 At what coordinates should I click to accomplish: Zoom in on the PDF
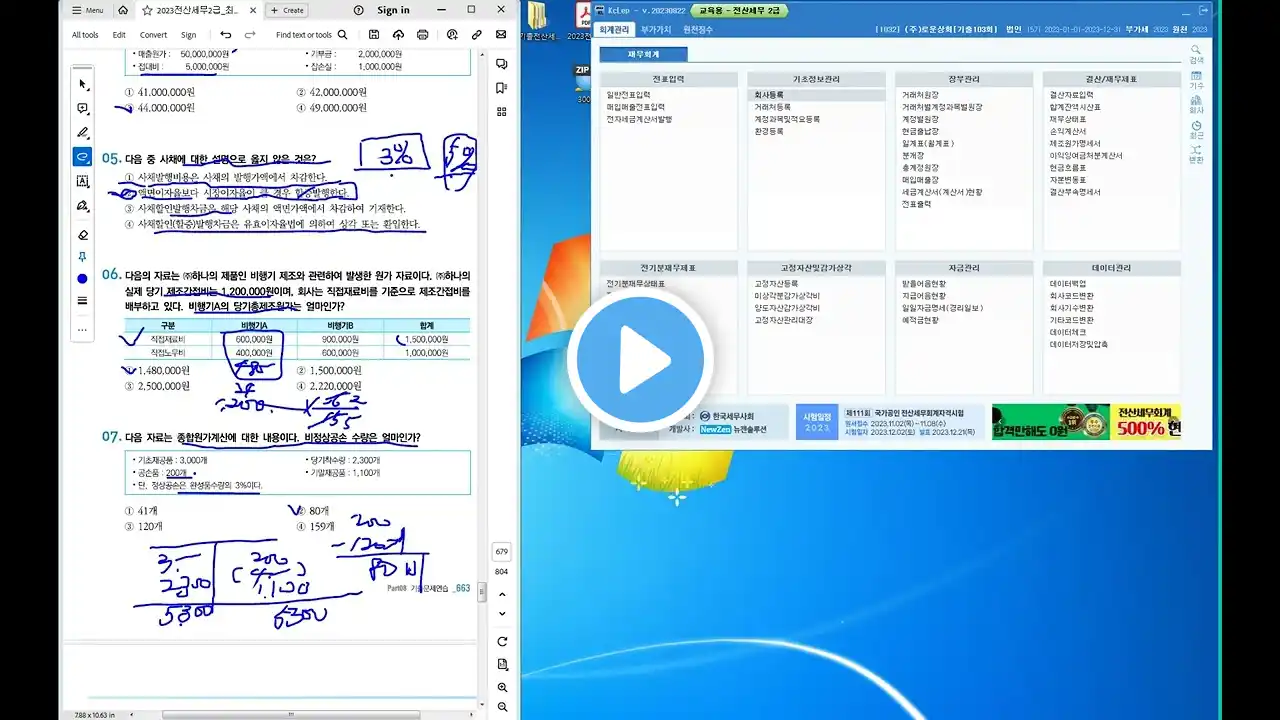coord(502,688)
